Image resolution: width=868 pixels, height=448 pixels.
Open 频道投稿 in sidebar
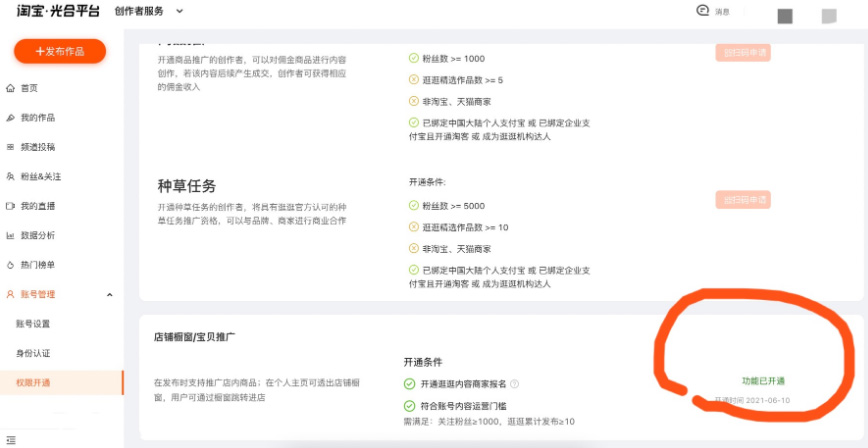tap(38, 147)
